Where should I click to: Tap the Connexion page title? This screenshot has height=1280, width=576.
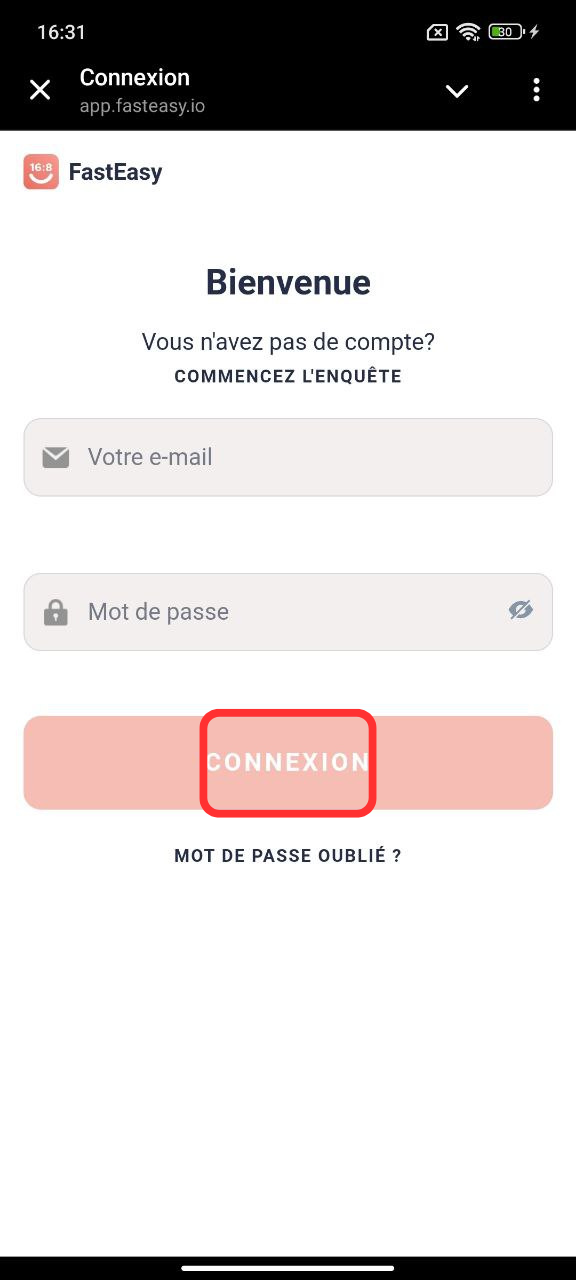135,77
